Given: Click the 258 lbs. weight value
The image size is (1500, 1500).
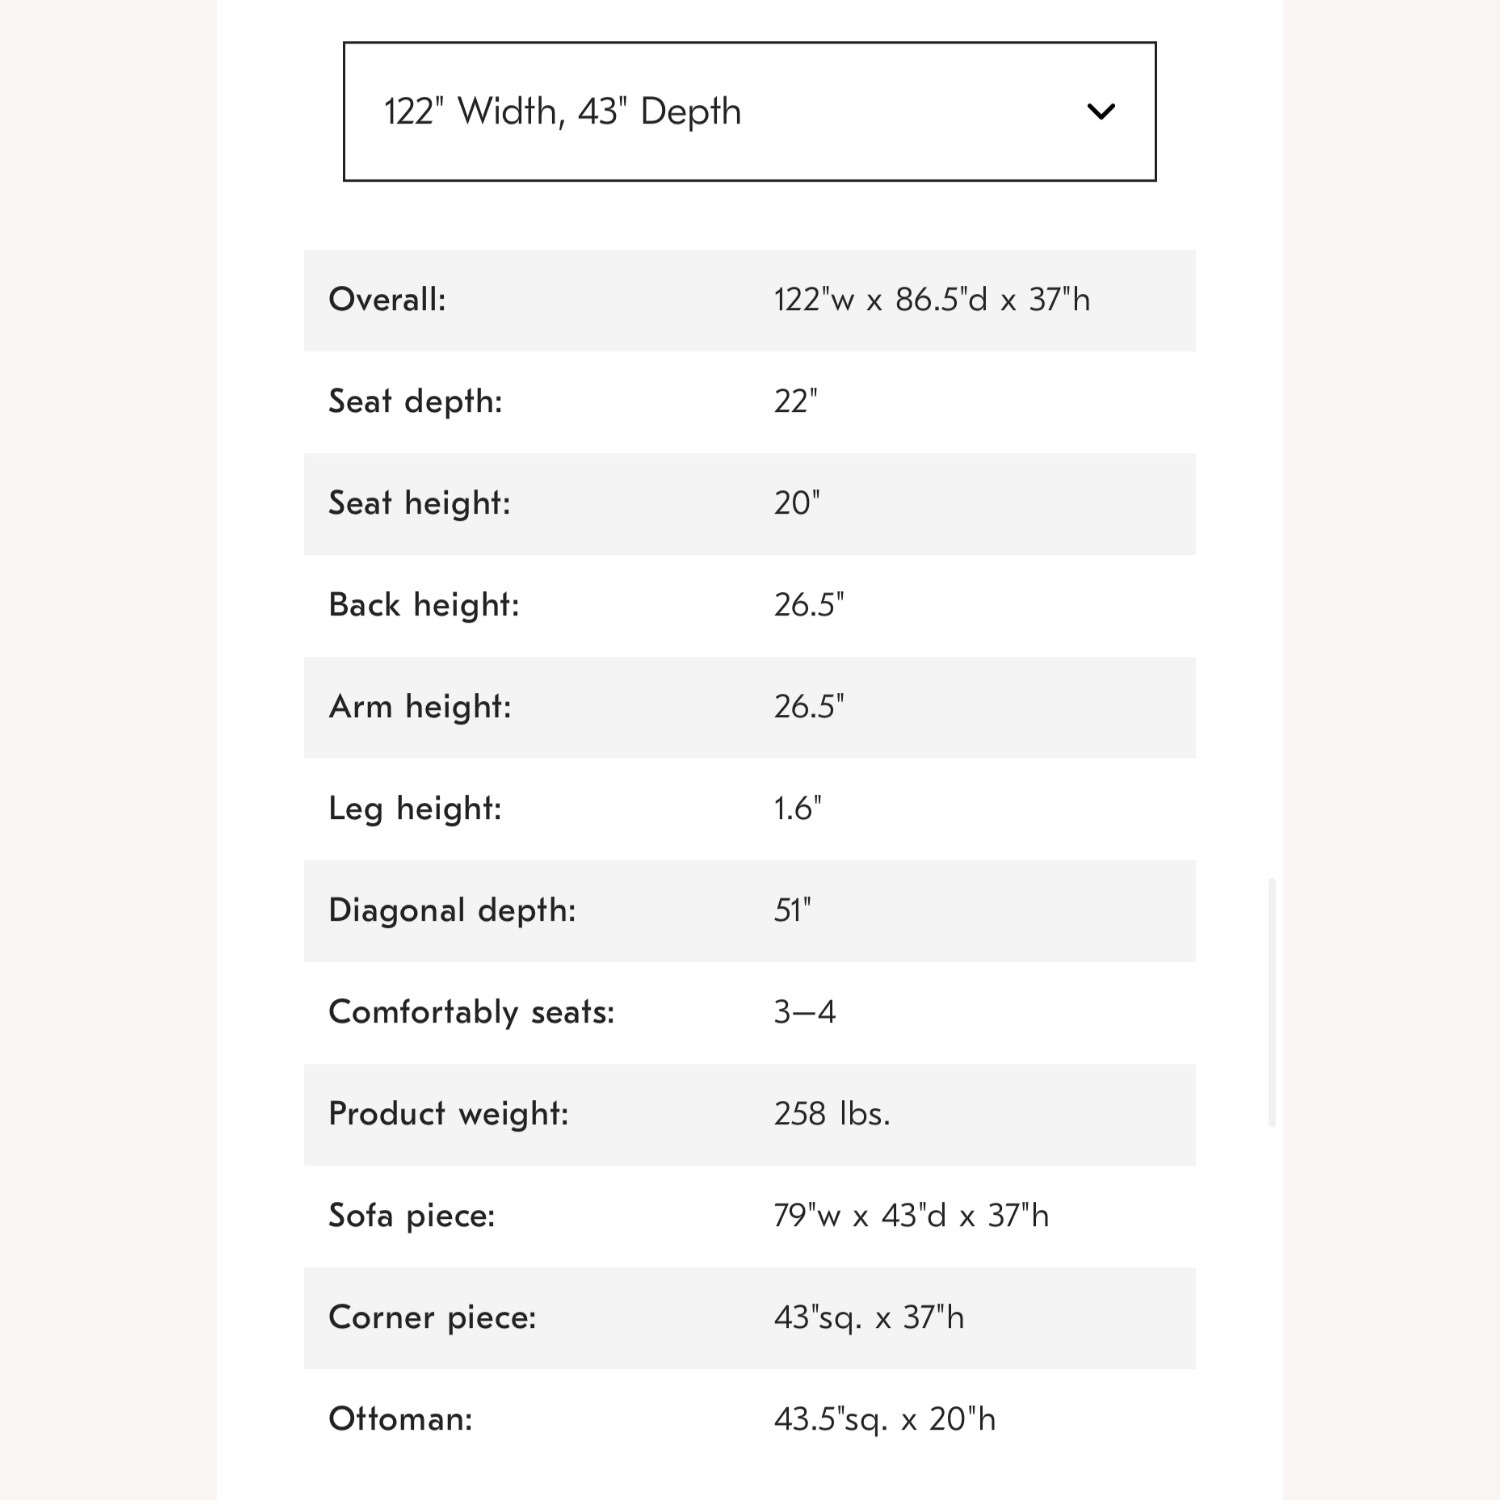Looking at the screenshot, I should point(831,1113).
